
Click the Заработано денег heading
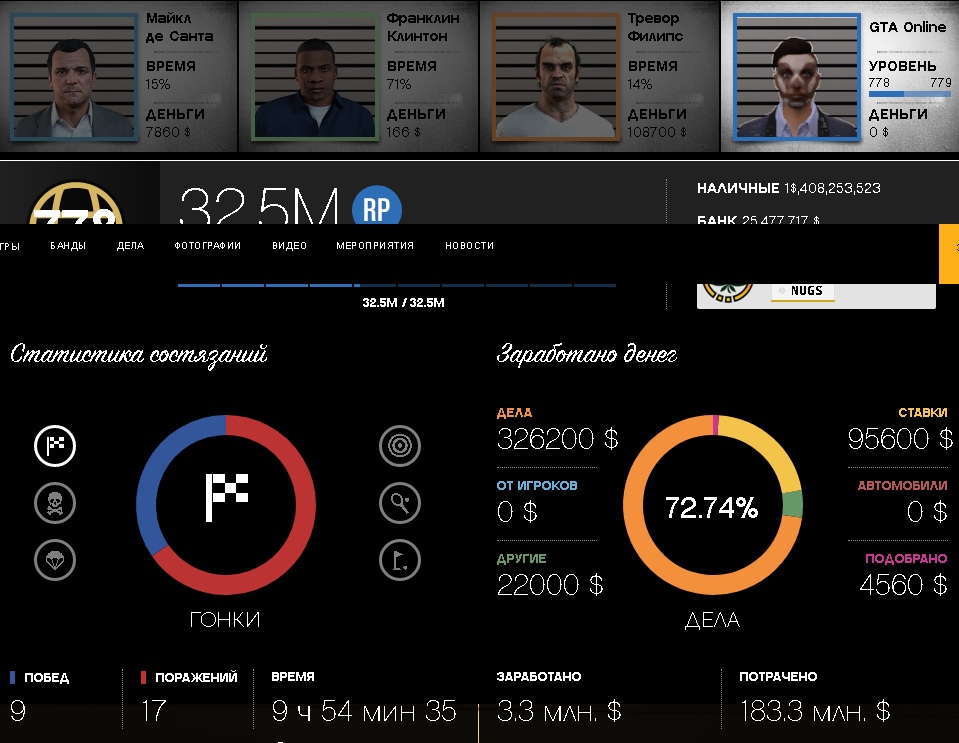point(587,355)
